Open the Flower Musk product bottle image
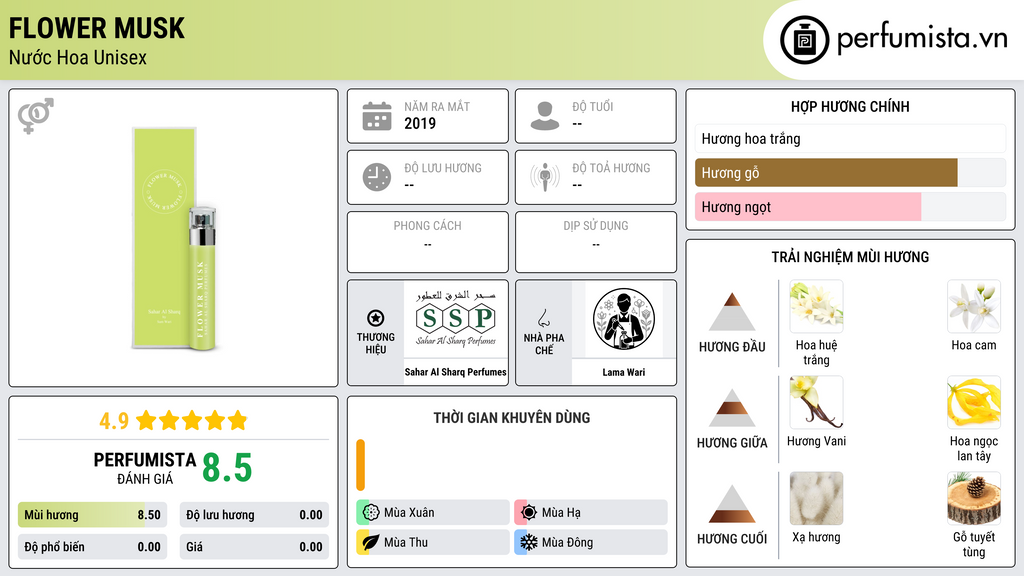 click(x=174, y=238)
